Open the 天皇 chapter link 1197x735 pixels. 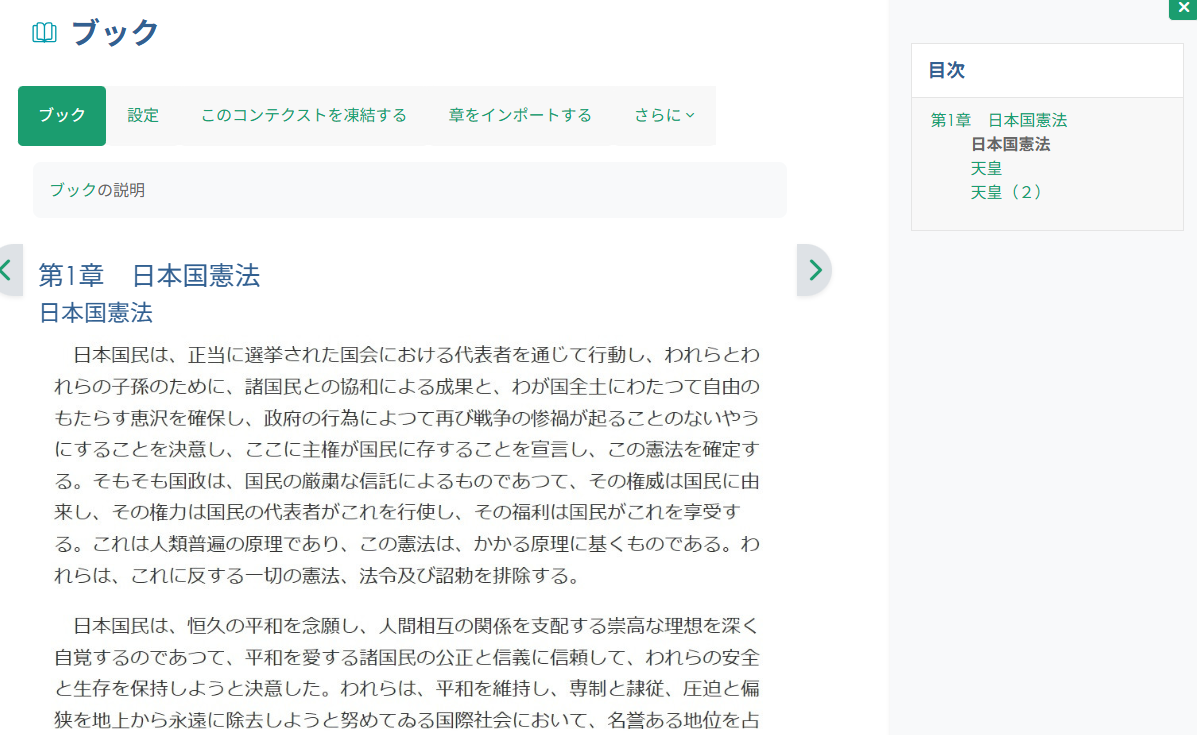tap(987, 168)
